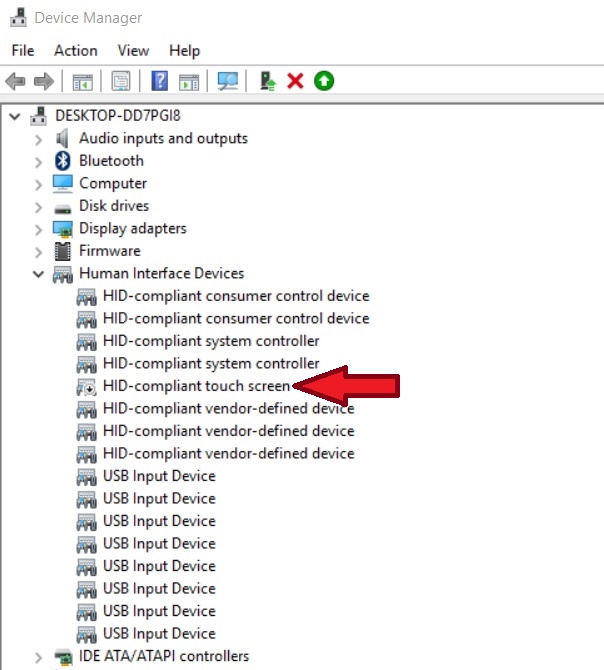Image resolution: width=604 pixels, height=670 pixels.
Task: Select the Human Interface Devices label
Action: pyautogui.click(x=161, y=273)
